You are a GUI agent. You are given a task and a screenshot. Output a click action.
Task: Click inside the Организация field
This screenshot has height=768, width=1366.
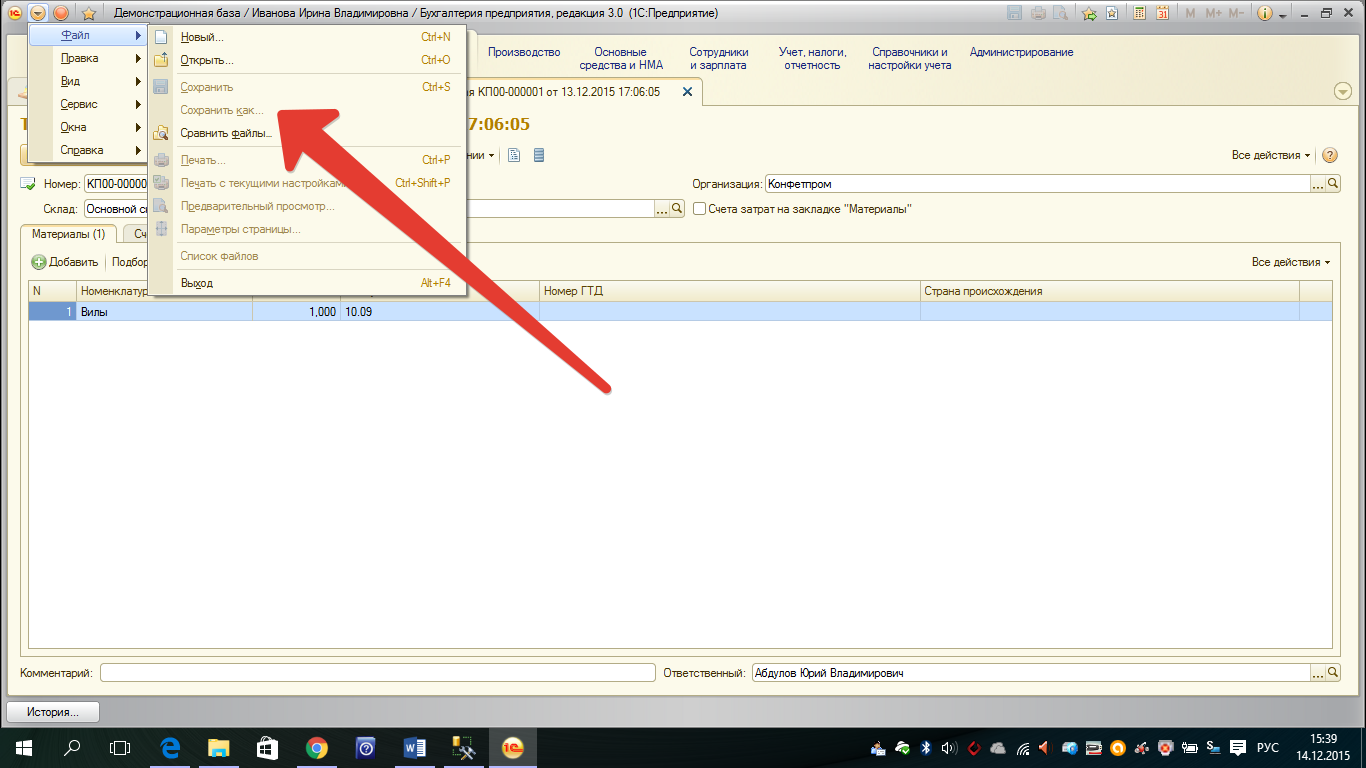[x=1038, y=184]
